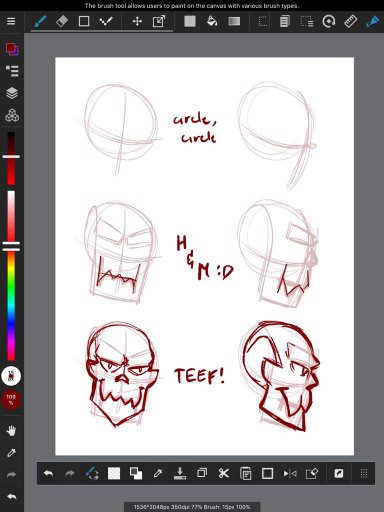
Task: Choose the Bucket fill tool
Action: 212,22
